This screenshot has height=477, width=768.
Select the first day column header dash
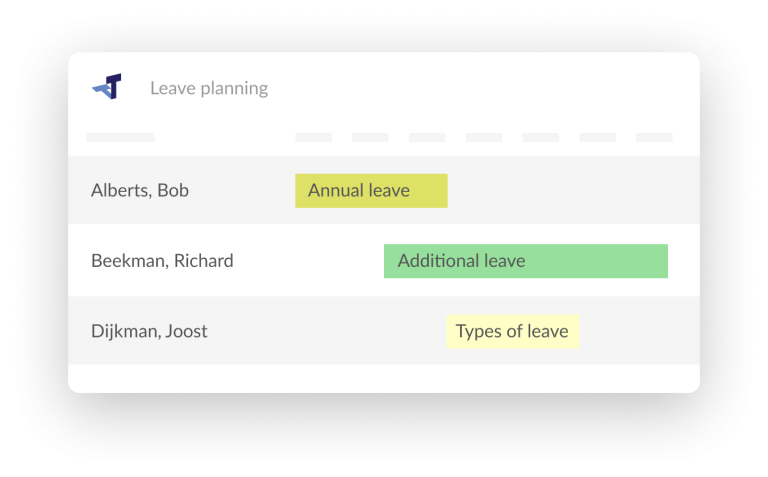[x=313, y=137]
